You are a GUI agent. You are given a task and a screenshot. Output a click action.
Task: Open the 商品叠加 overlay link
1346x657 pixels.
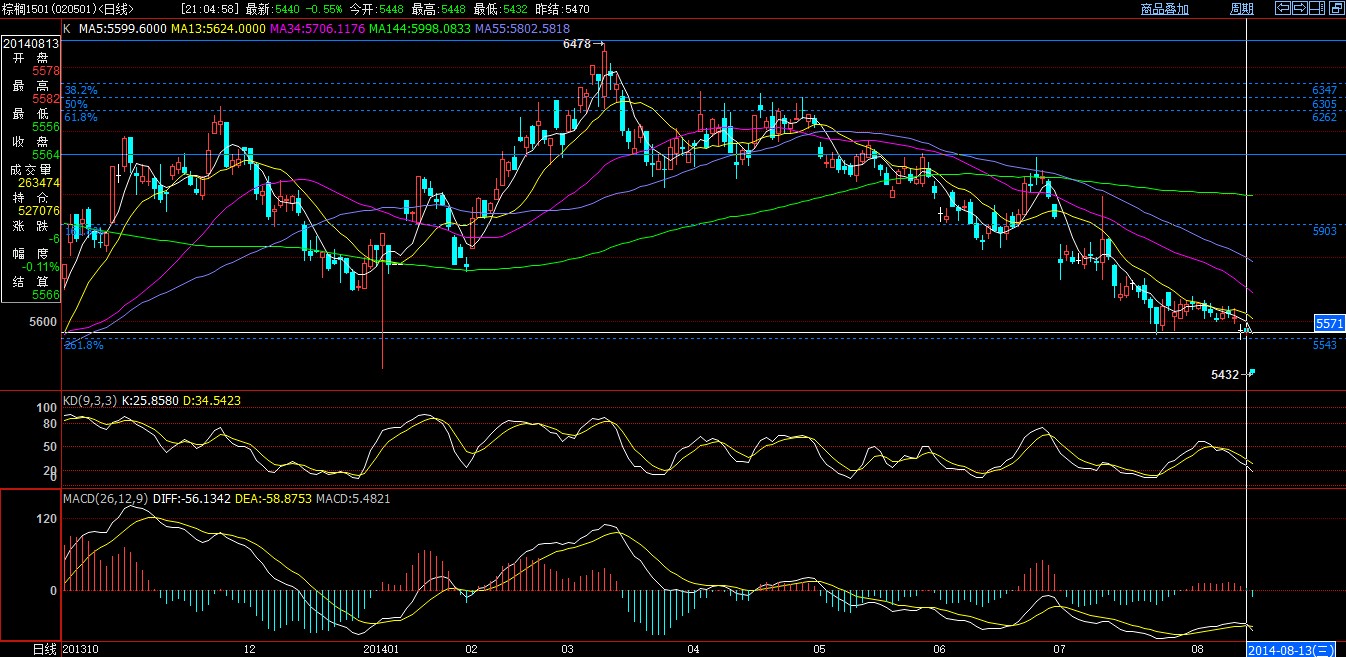tap(1164, 9)
